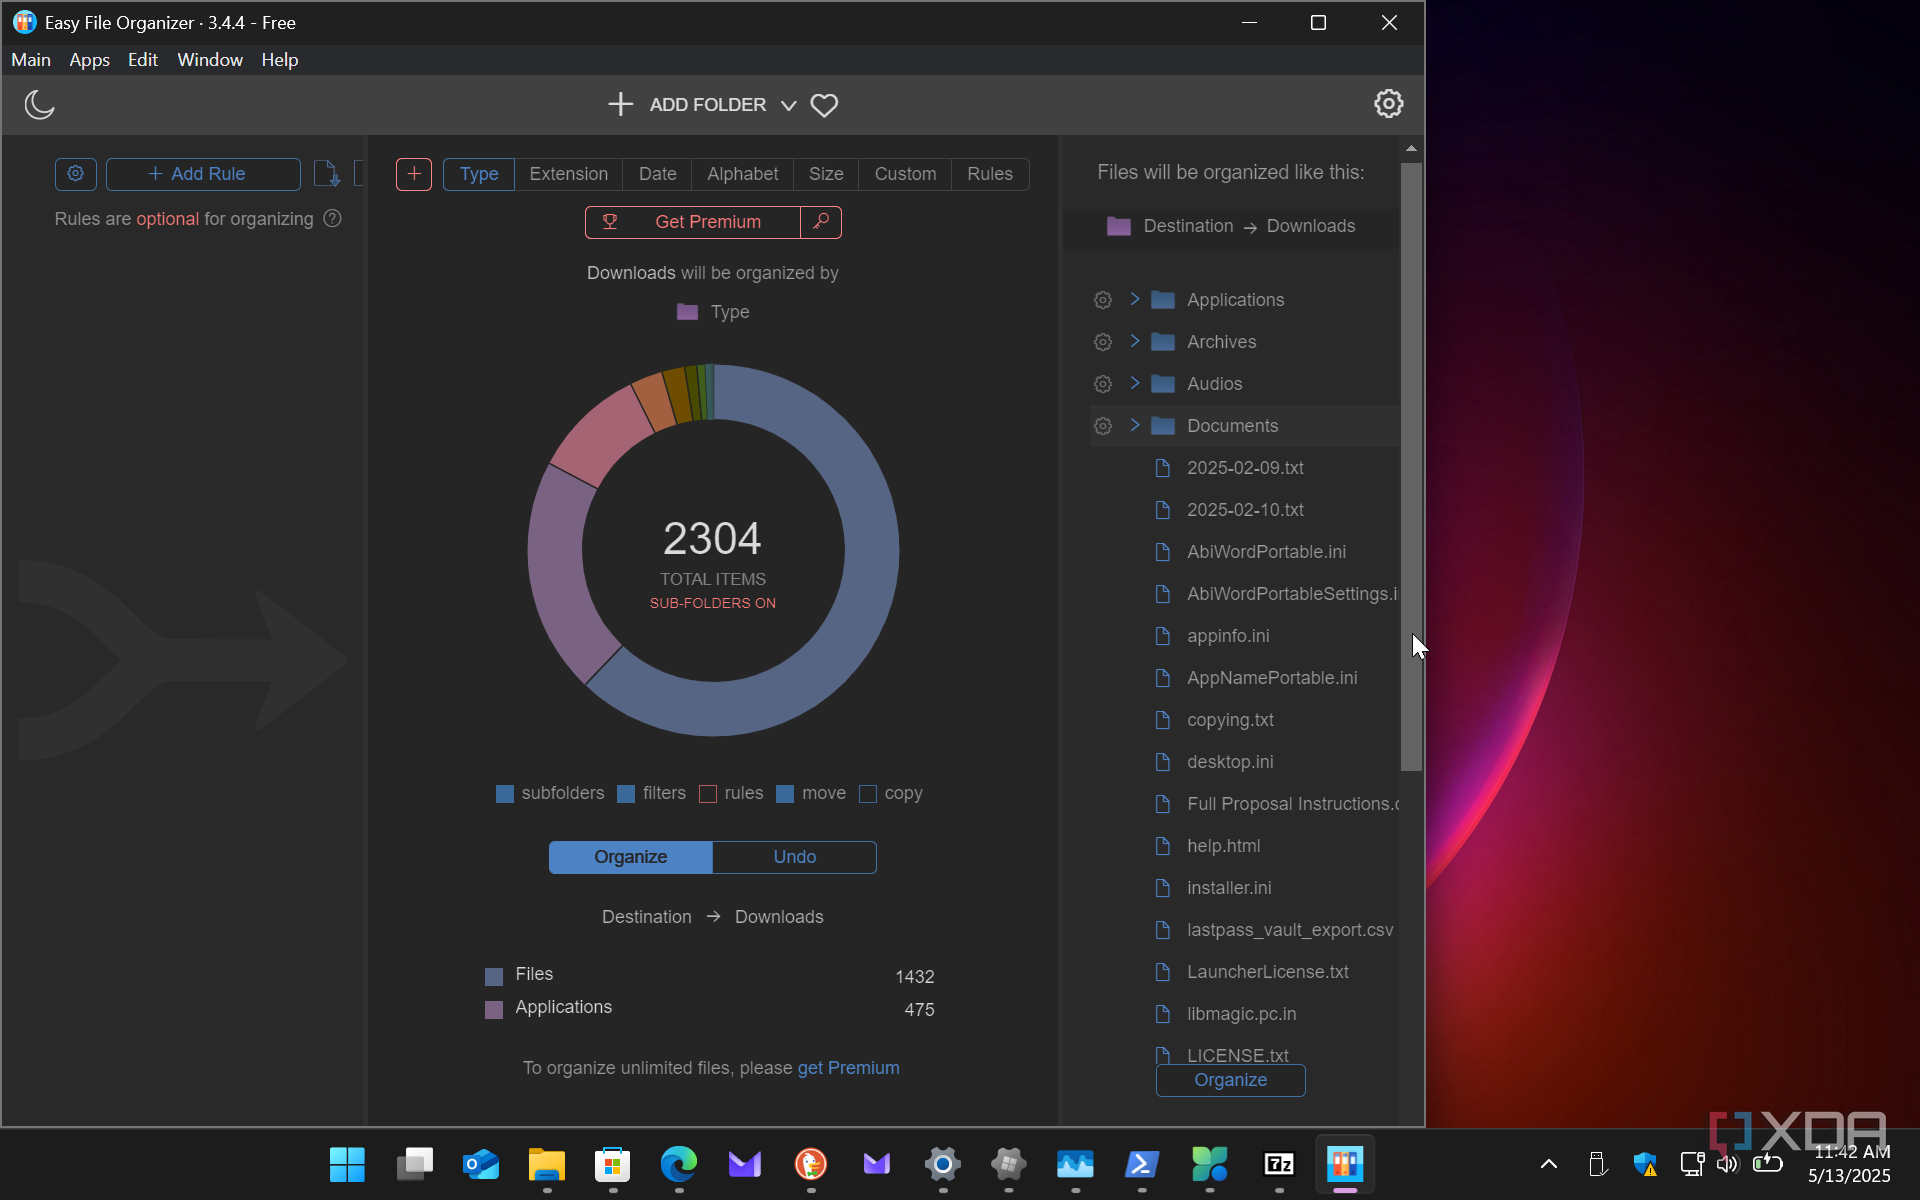This screenshot has width=1920, height=1200.
Task: Open the Apps menu
Action: (x=89, y=60)
